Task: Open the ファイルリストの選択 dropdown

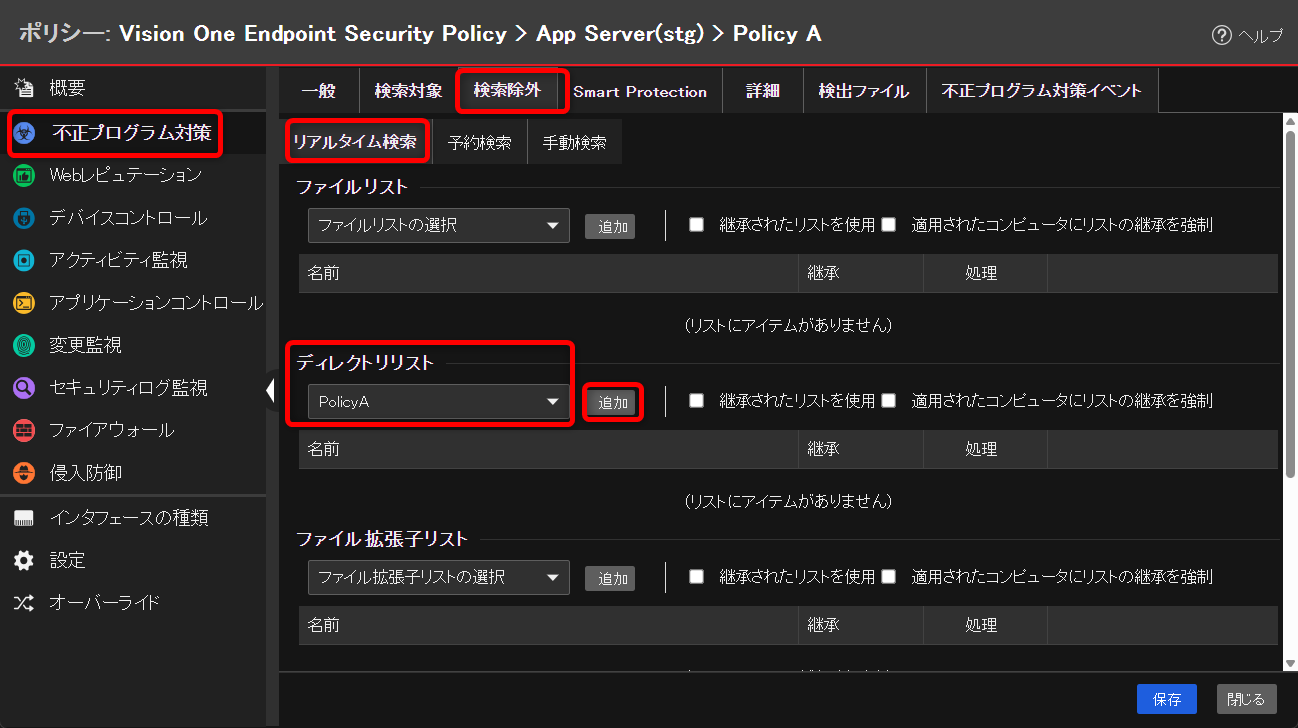Action: 439,226
